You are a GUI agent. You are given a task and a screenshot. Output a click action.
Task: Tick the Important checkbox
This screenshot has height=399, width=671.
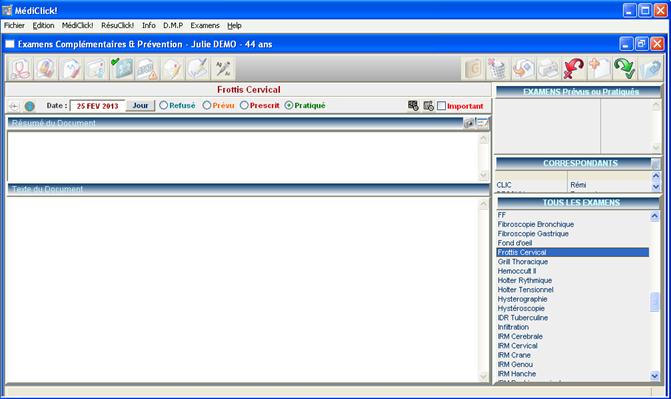click(x=442, y=106)
